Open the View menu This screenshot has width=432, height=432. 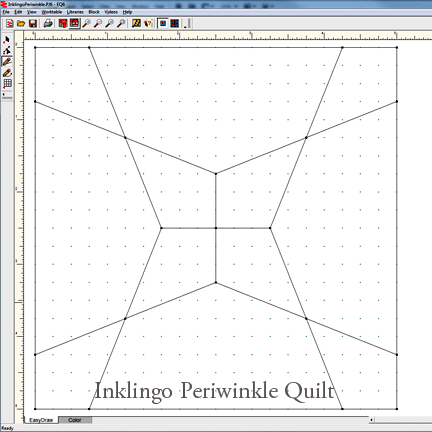[32, 12]
